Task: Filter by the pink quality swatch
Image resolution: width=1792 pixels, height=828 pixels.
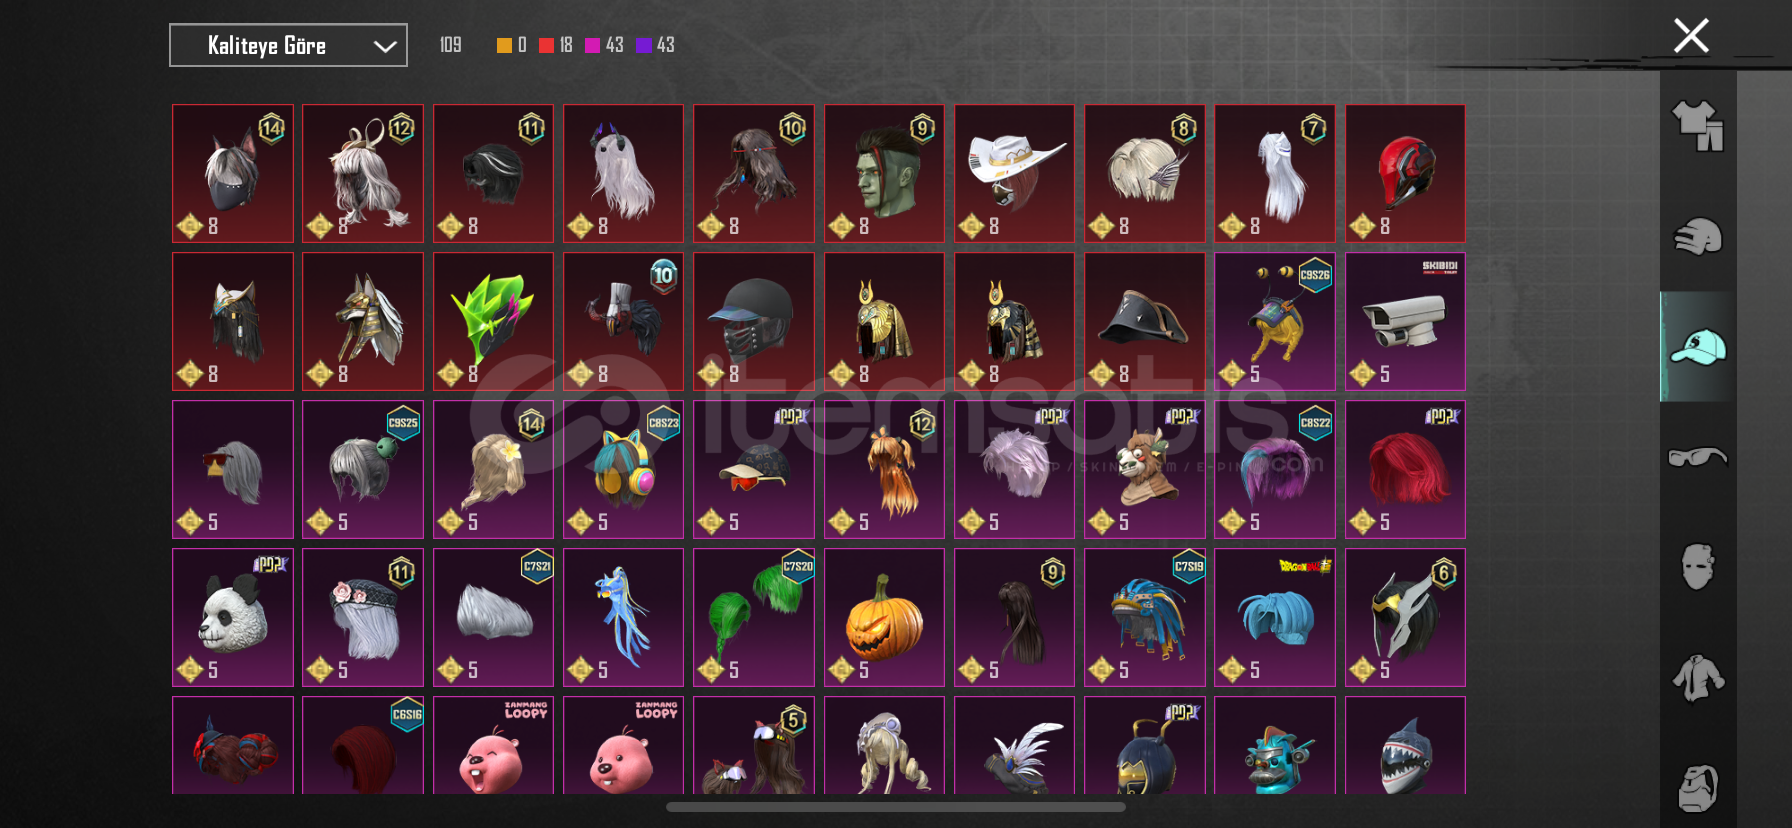Action: [x=592, y=45]
